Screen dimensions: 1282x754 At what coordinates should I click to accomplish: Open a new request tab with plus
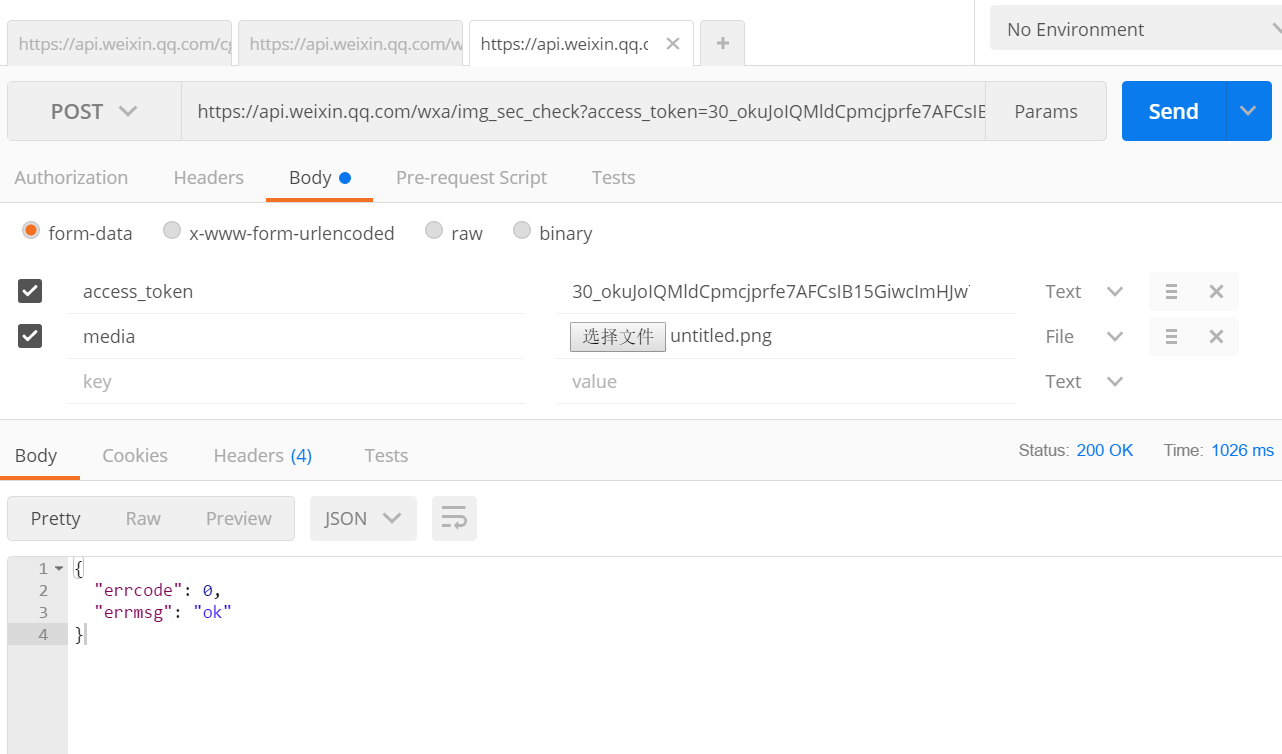tap(722, 43)
